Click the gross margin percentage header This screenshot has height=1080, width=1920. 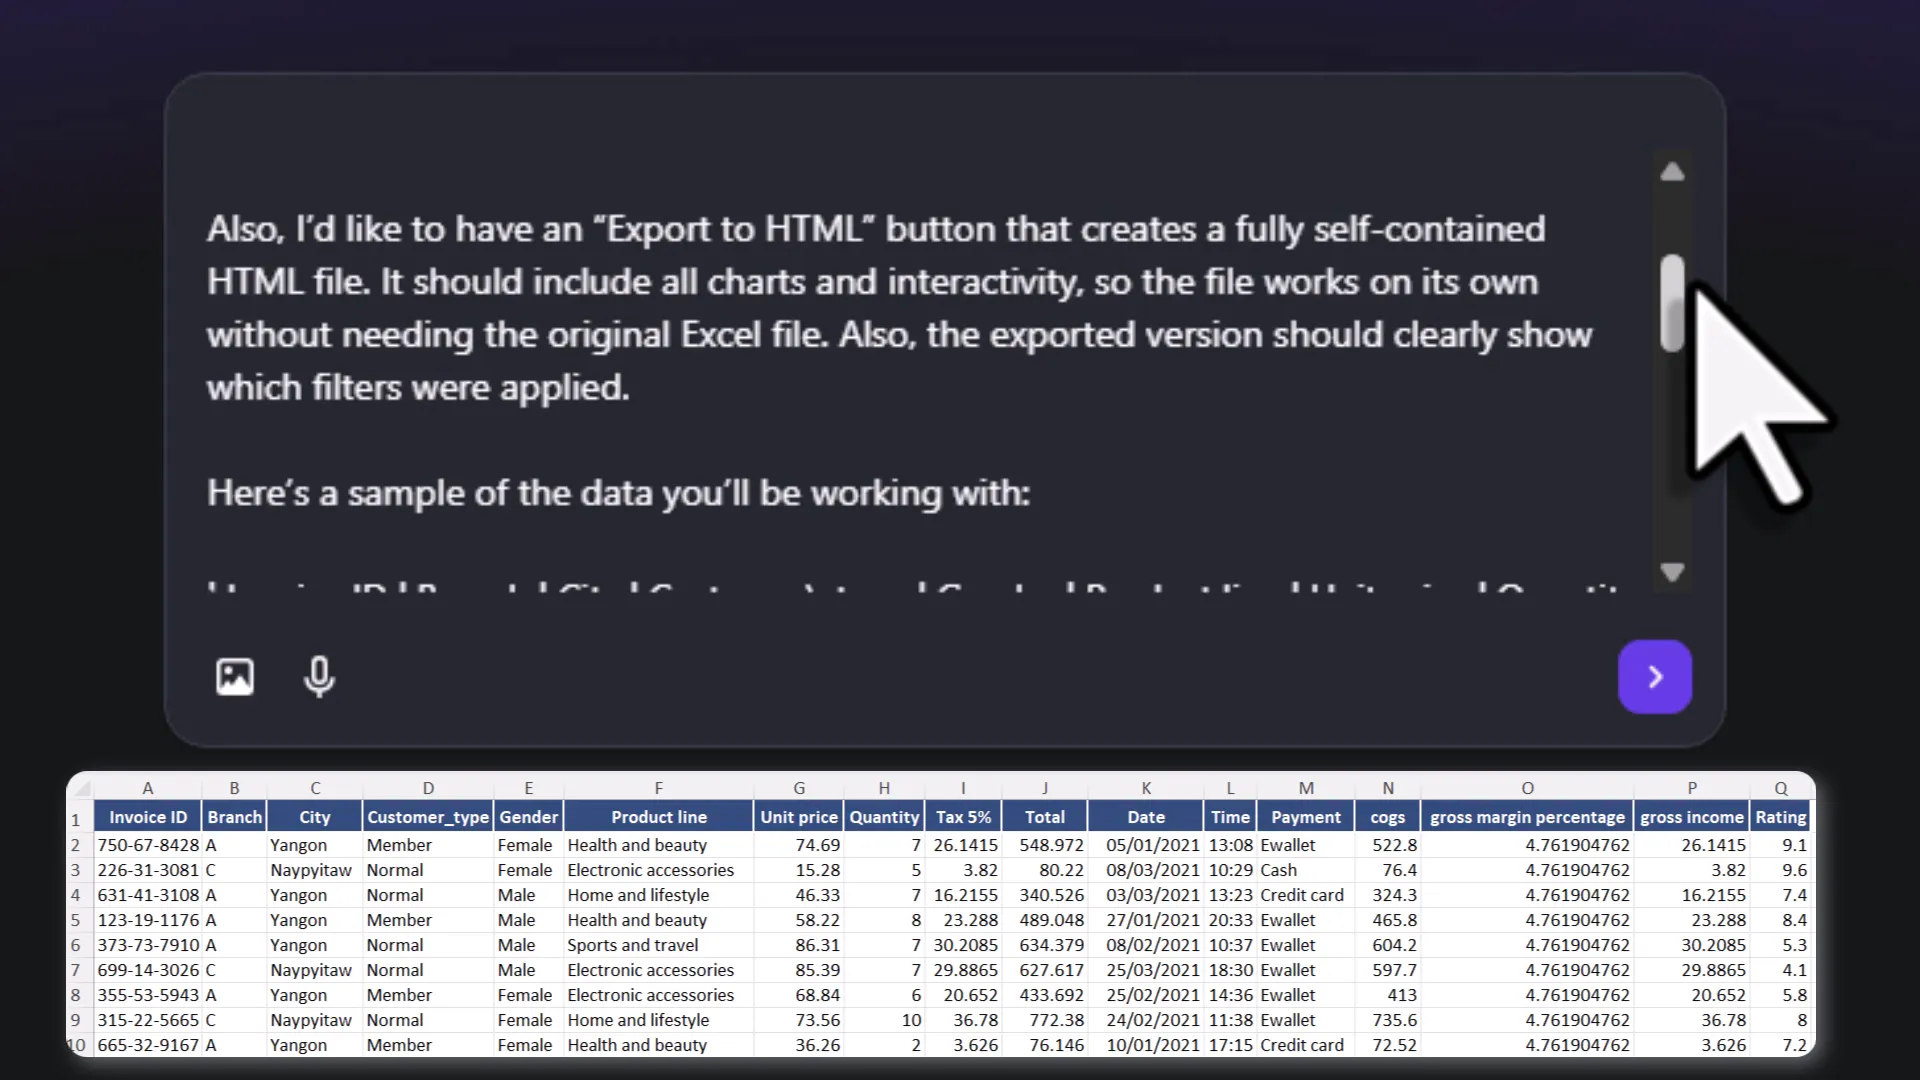pos(1527,816)
